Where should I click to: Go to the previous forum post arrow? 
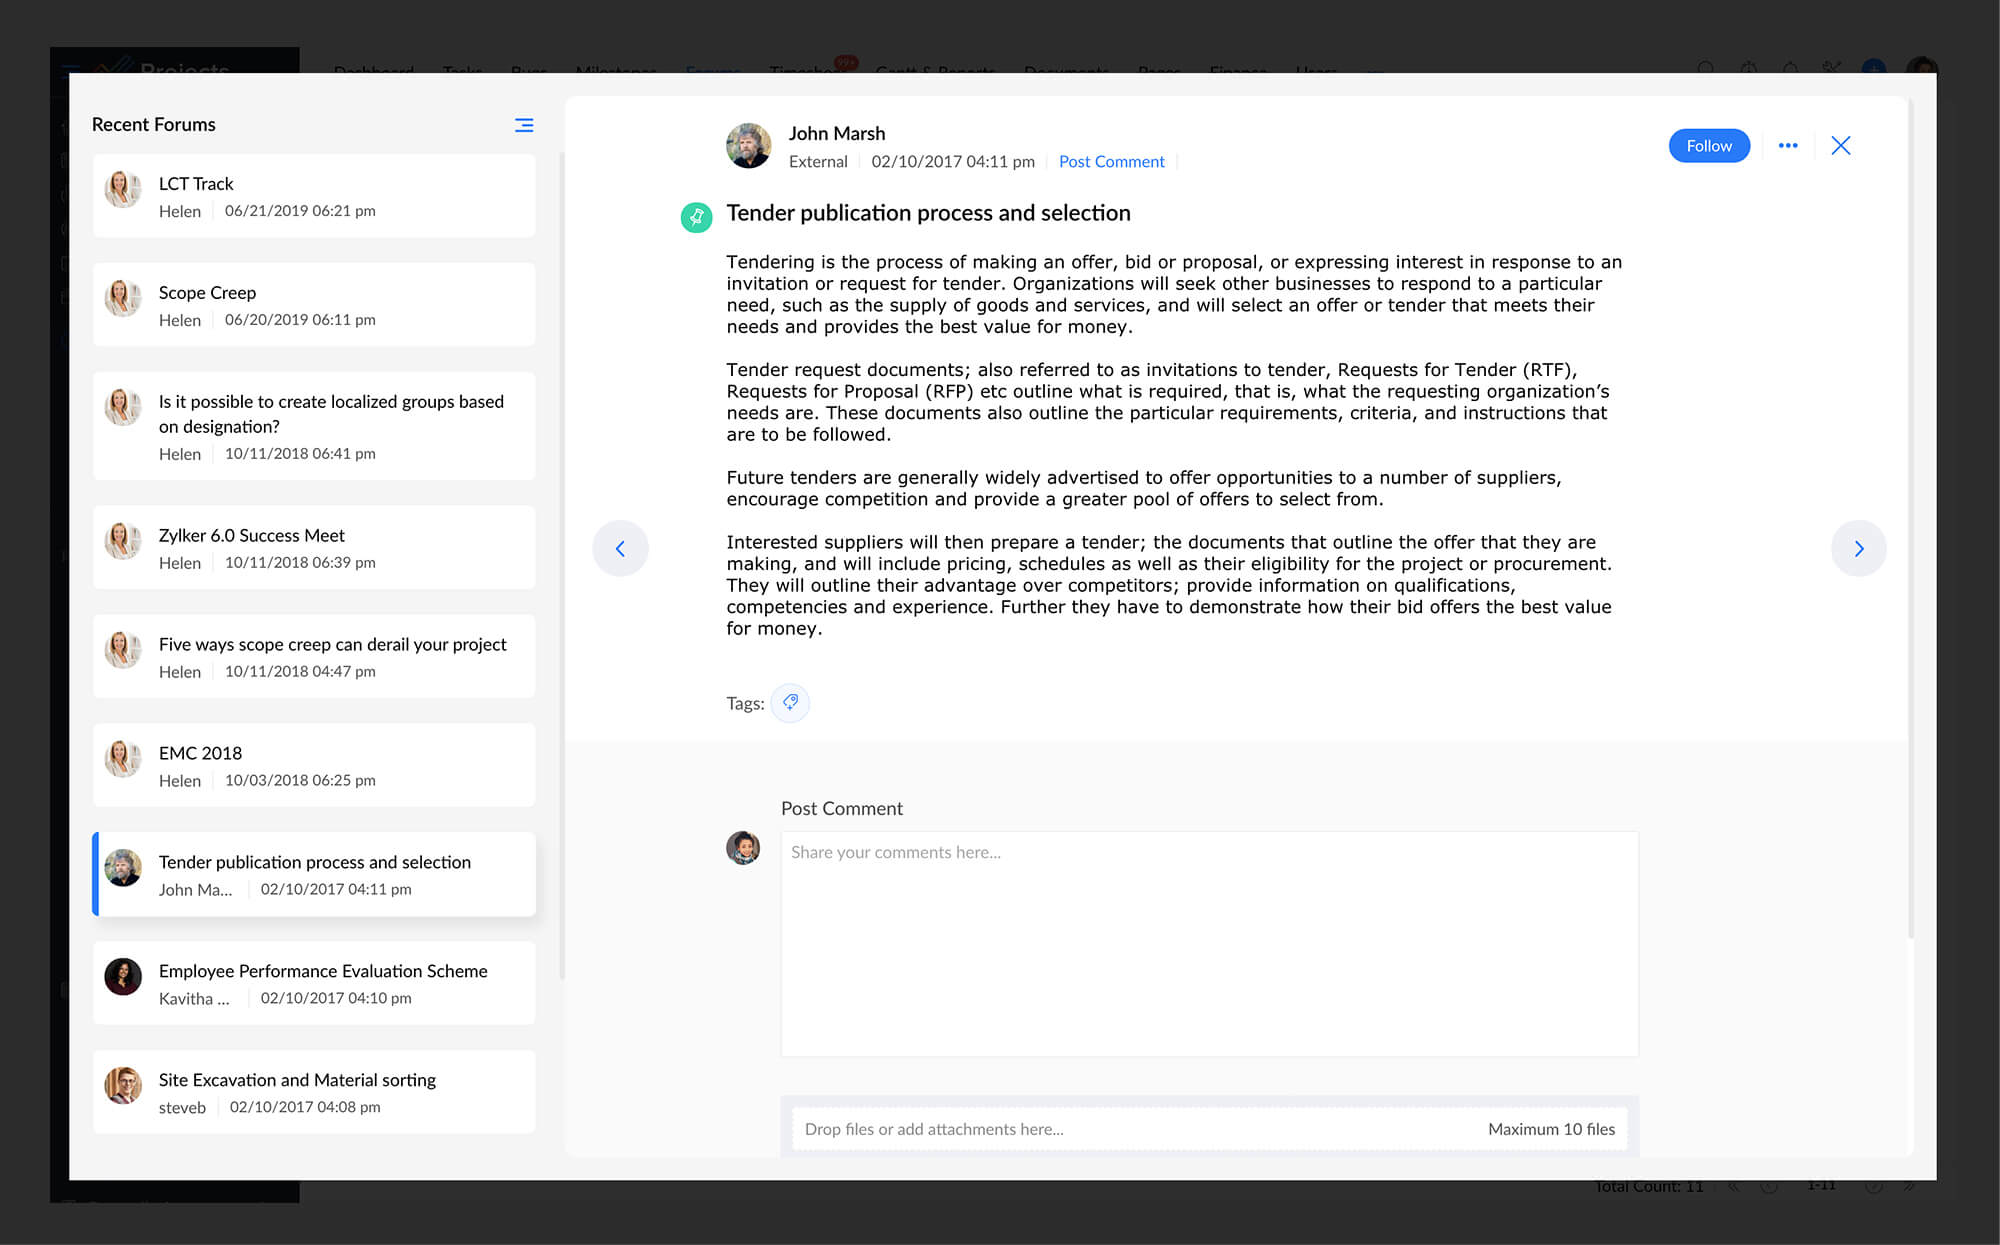coord(620,548)
